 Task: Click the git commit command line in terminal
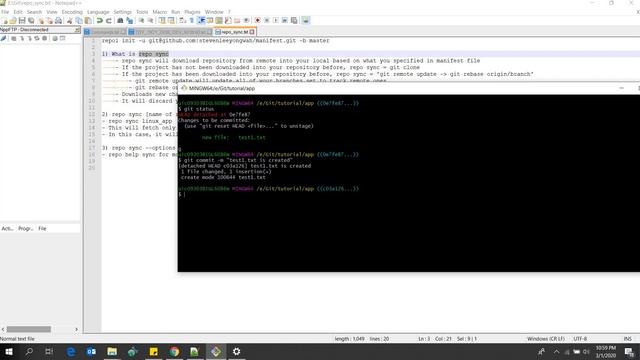[x=236, y=160]
